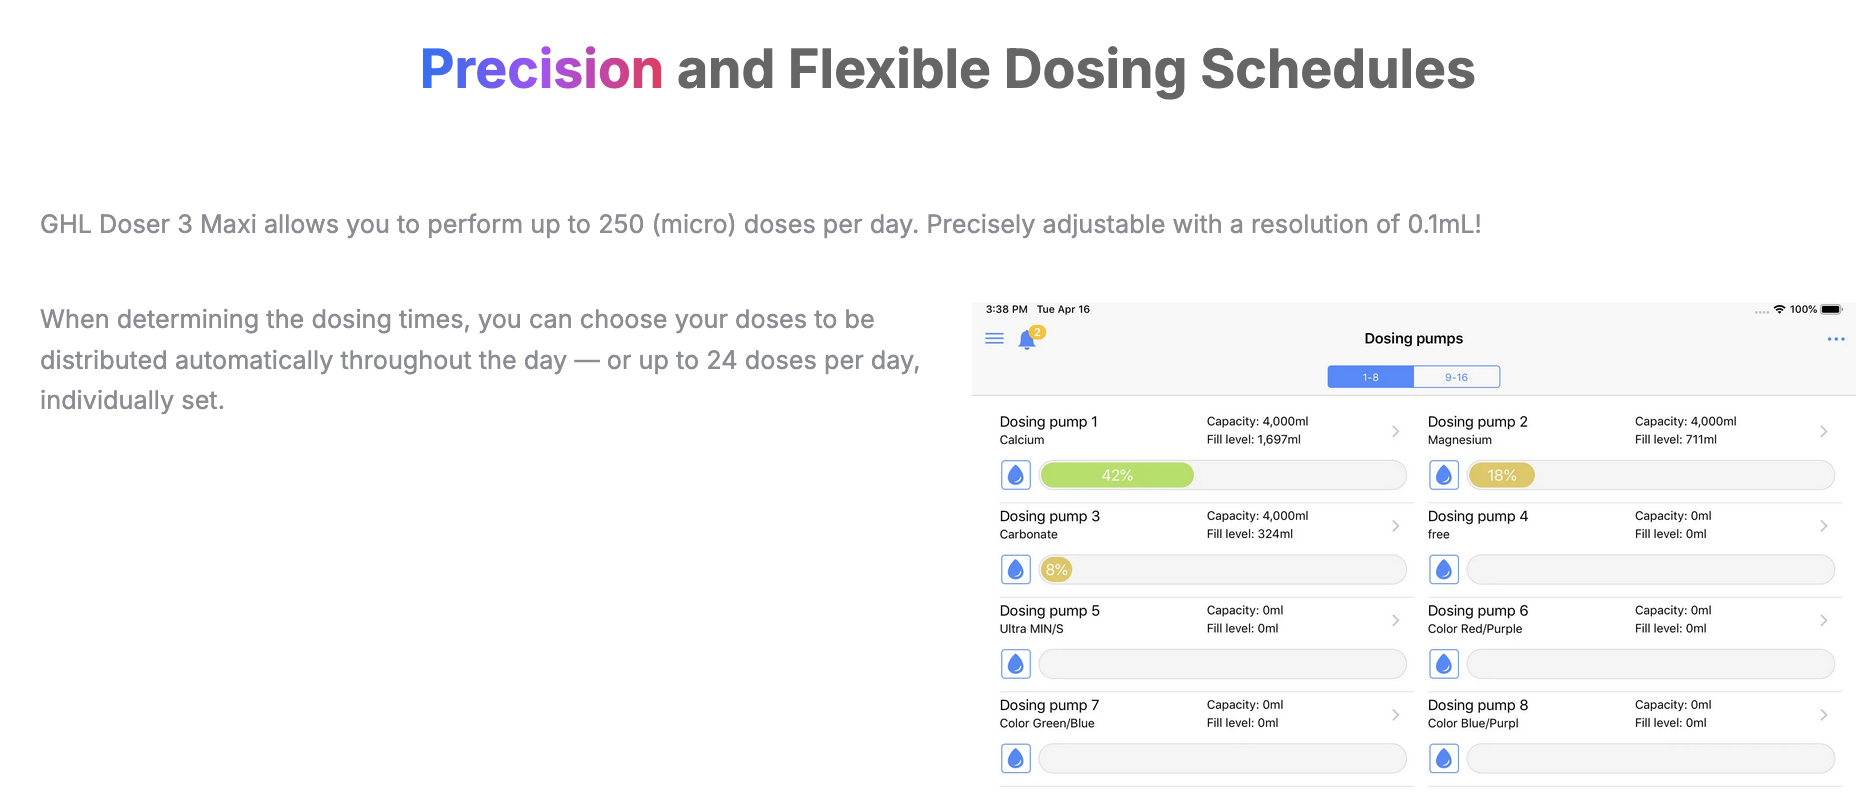Screen dimensions: 1874x806
Task: Expand Dosing pump 1 details chevron
Action: (1396, 431)
